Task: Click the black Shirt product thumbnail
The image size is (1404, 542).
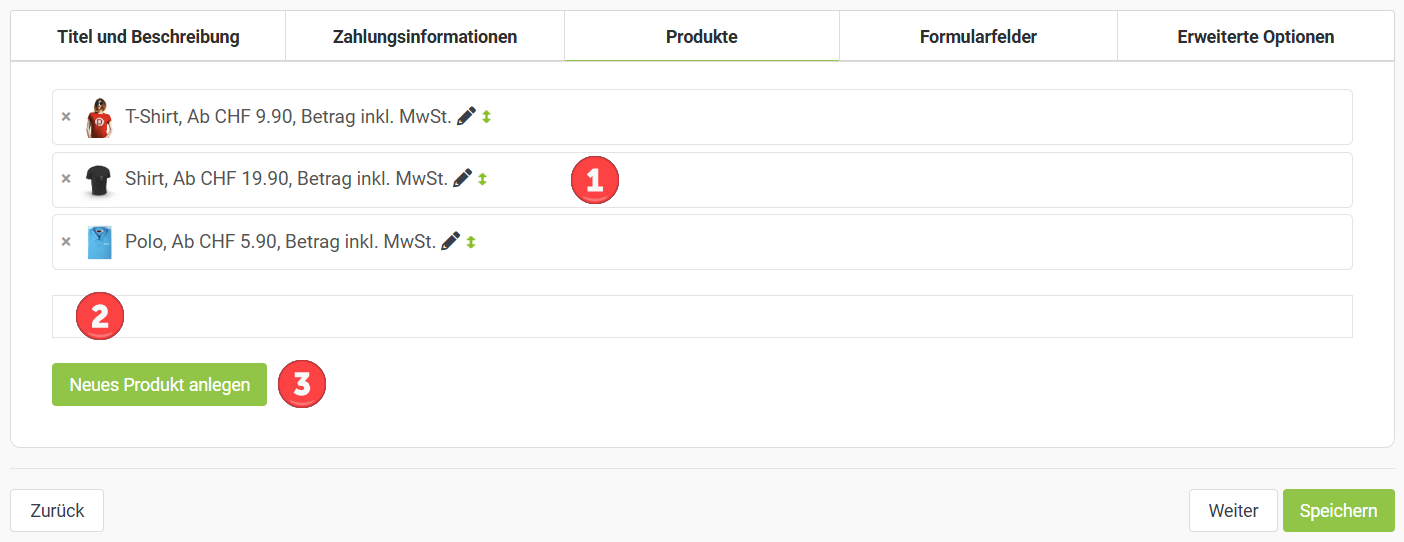Action: click(x=98, y=180)
